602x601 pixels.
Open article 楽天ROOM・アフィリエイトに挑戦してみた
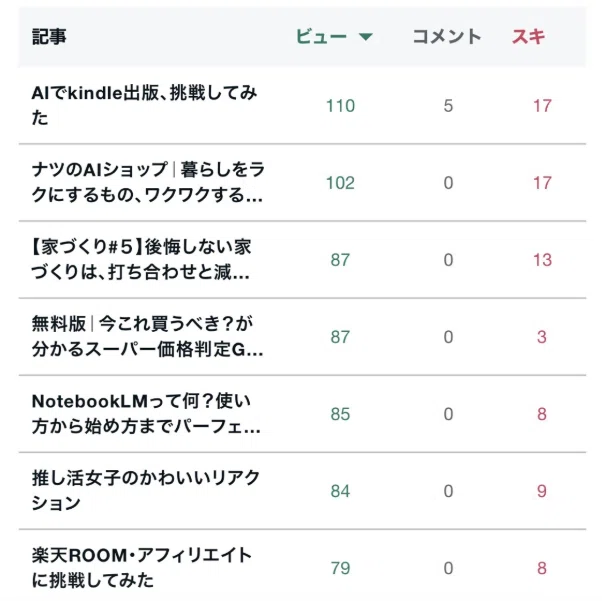point(142,568)
